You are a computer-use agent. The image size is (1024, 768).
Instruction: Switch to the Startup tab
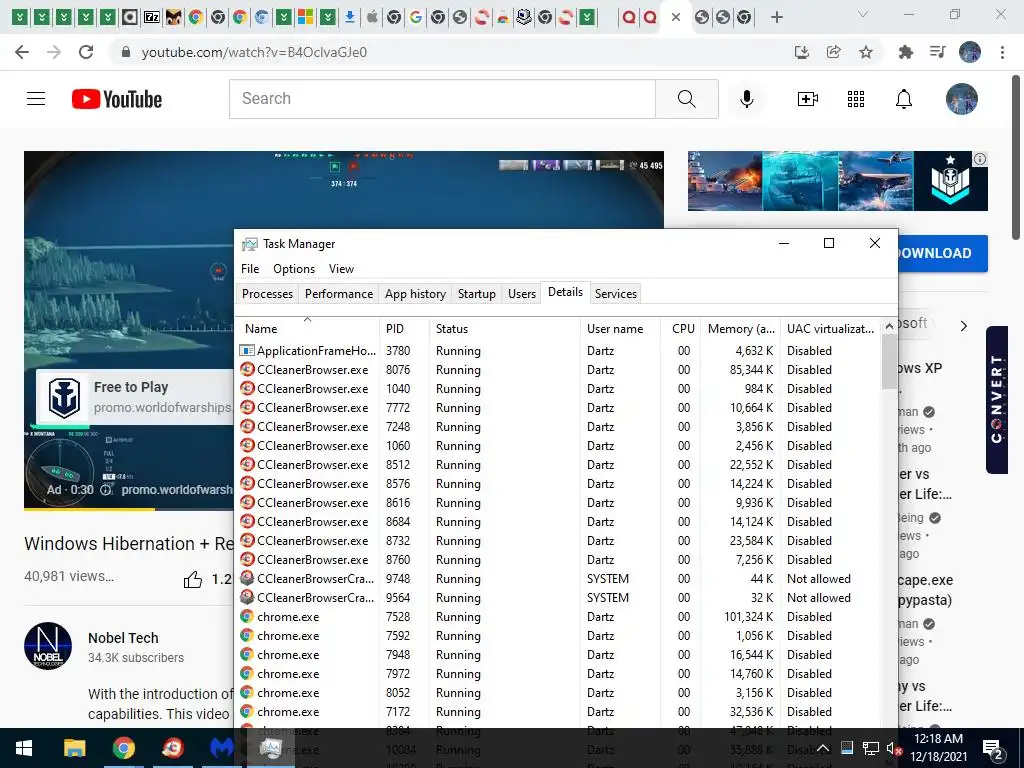pos(477,294)
